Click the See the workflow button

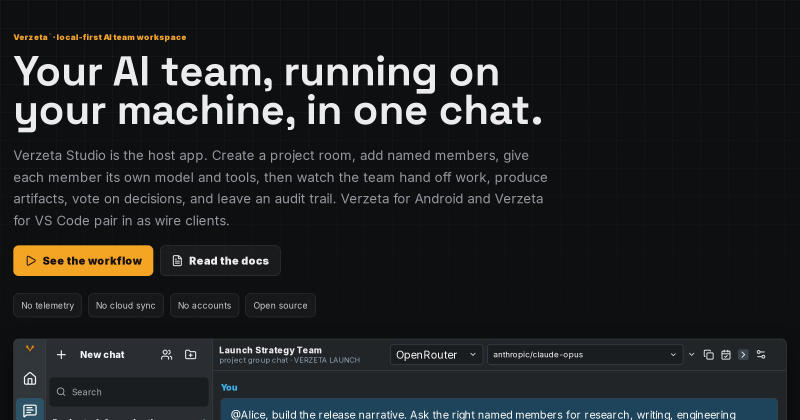pyautogui.click(x=83, y=261)
